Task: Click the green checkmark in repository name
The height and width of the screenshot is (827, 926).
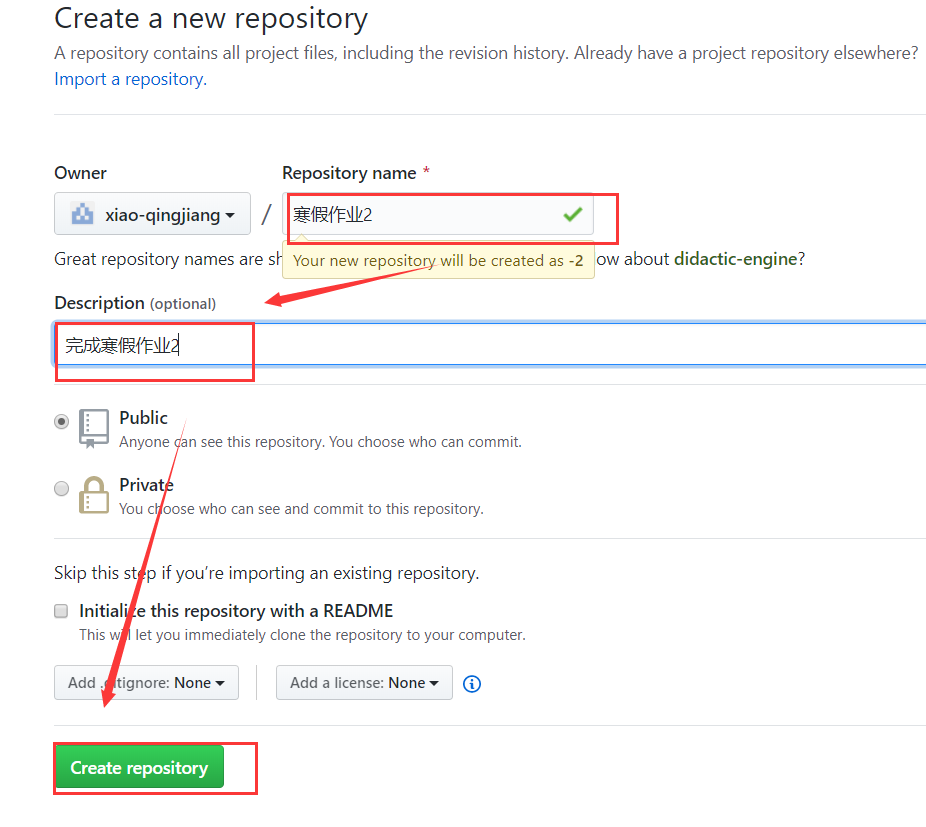Action: click(572, 214)
